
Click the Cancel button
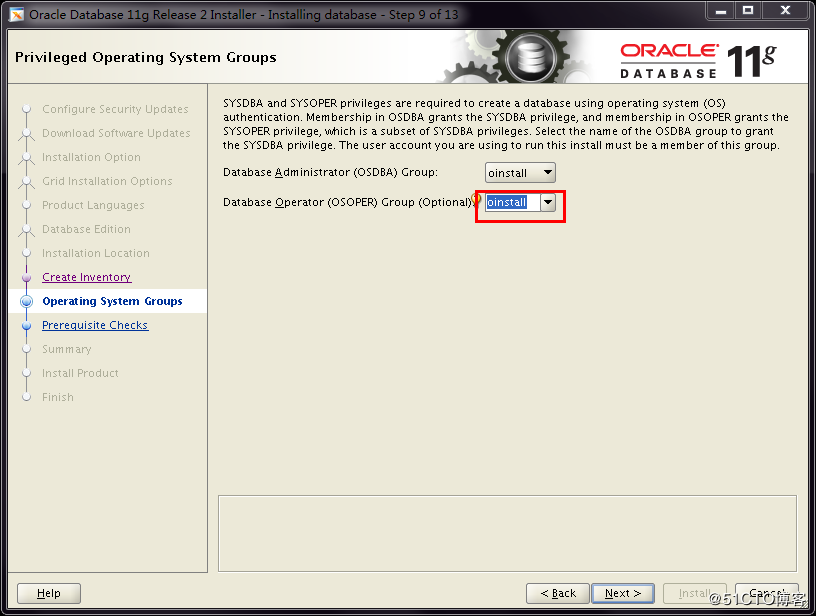click(767, 593)
